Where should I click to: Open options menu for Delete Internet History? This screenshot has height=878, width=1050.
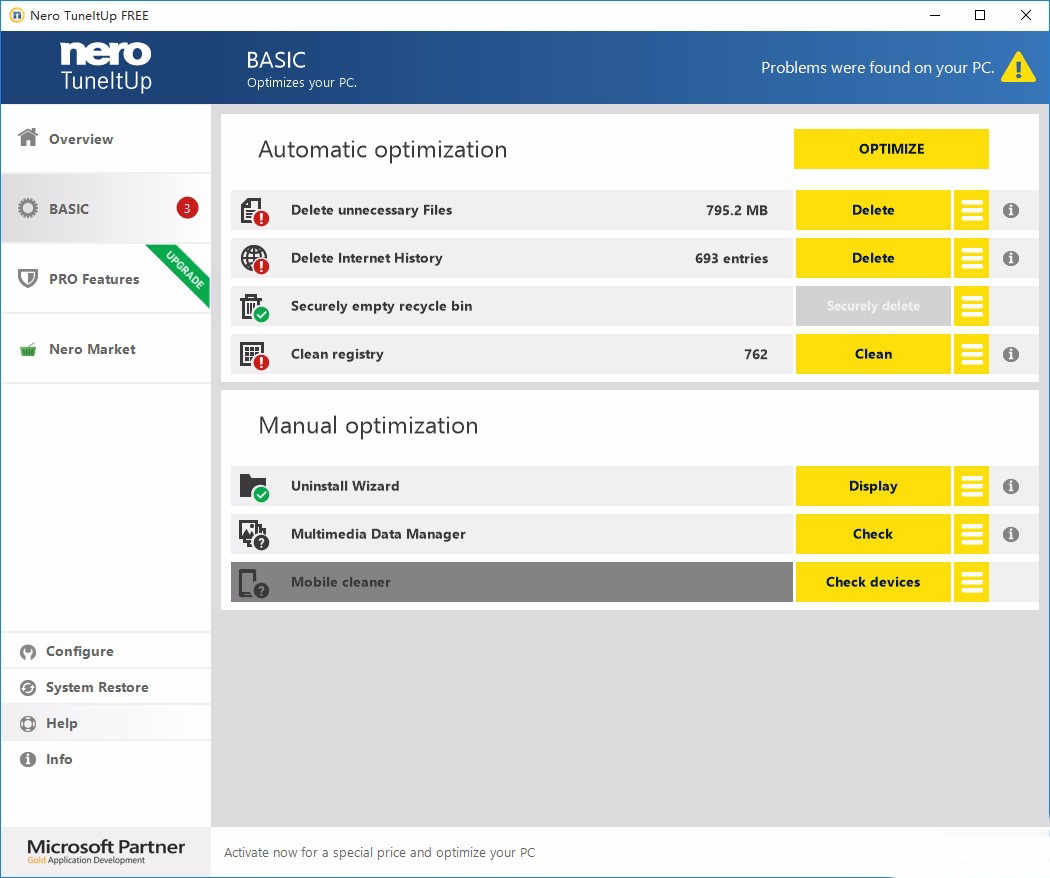pyautogui.click(x=972, y=258)
